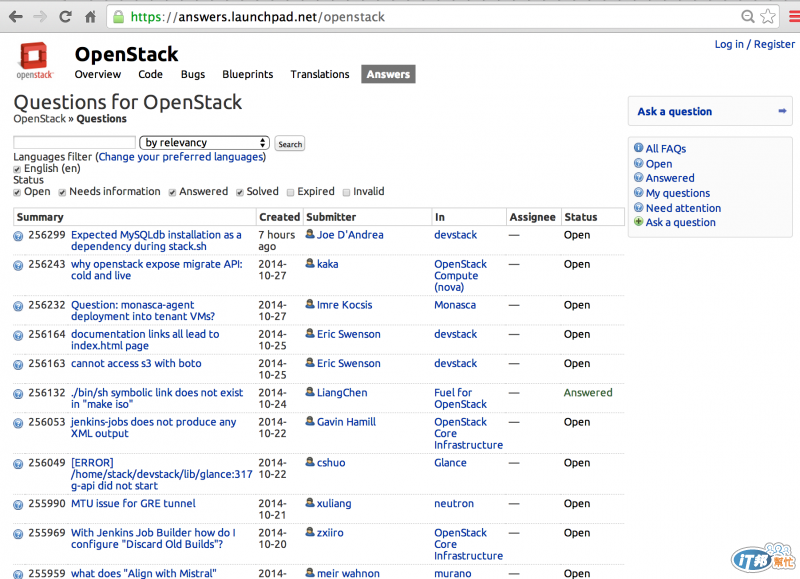Click the Search button
This screenshot has height=579, width=800.
pyautogui.click(x=290, y=144)
